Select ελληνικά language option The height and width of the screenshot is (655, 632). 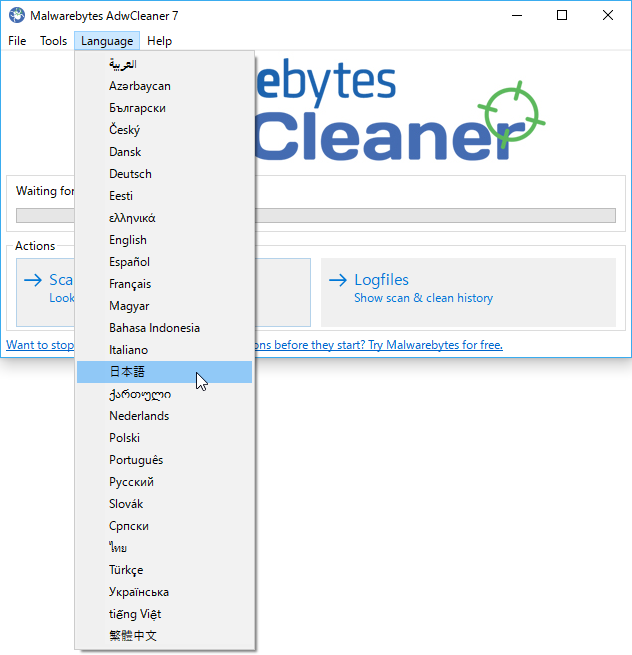[x=165, y=218]
